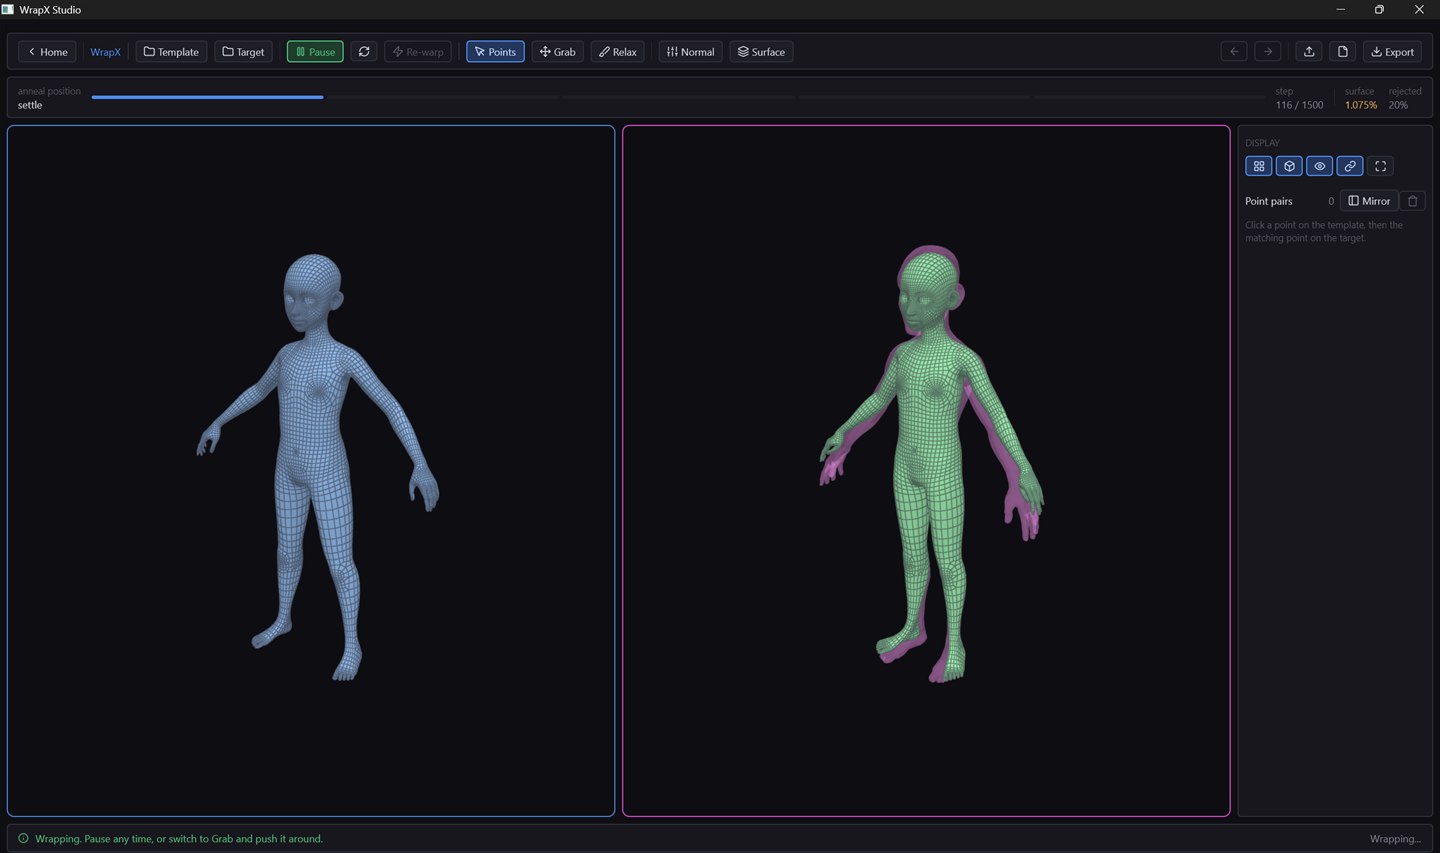
Task: Click the "Point pairs" label
Action: (x=1268, y=201)
